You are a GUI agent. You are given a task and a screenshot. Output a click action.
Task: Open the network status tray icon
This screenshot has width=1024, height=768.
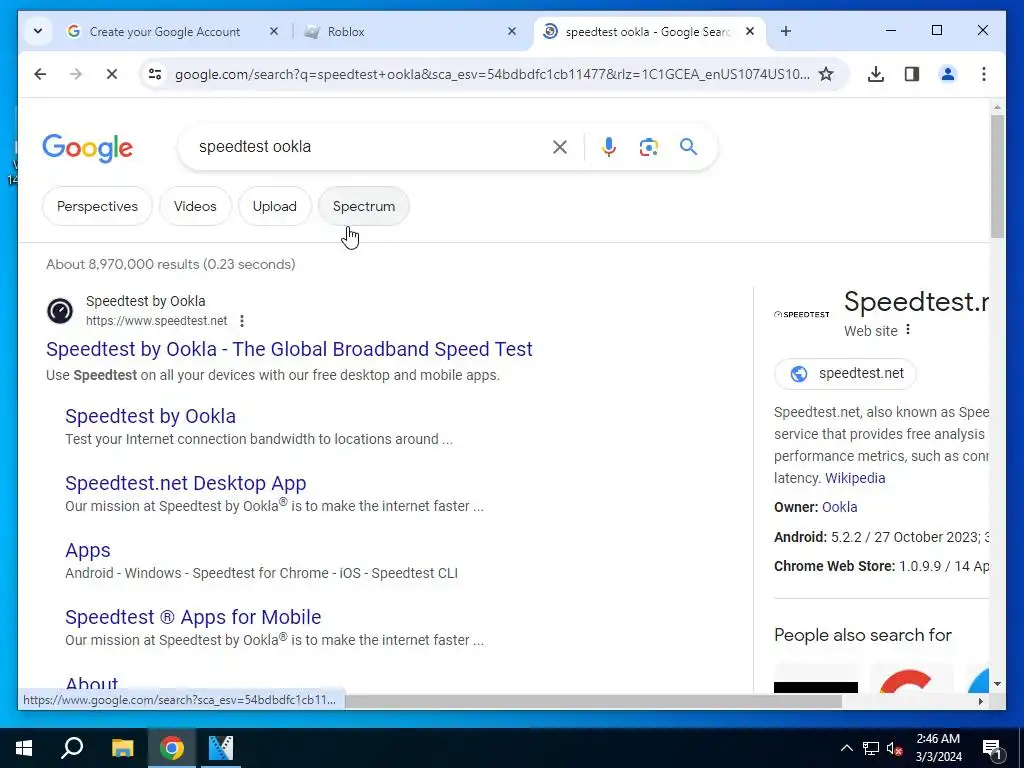(x=871, y=748)
